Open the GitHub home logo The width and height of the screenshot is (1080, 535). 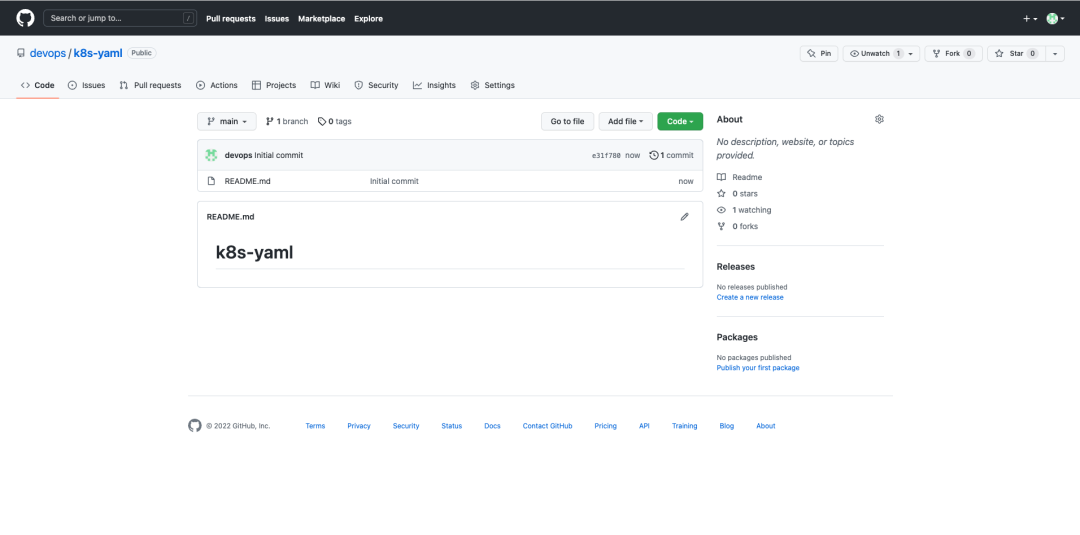[25, 18]
